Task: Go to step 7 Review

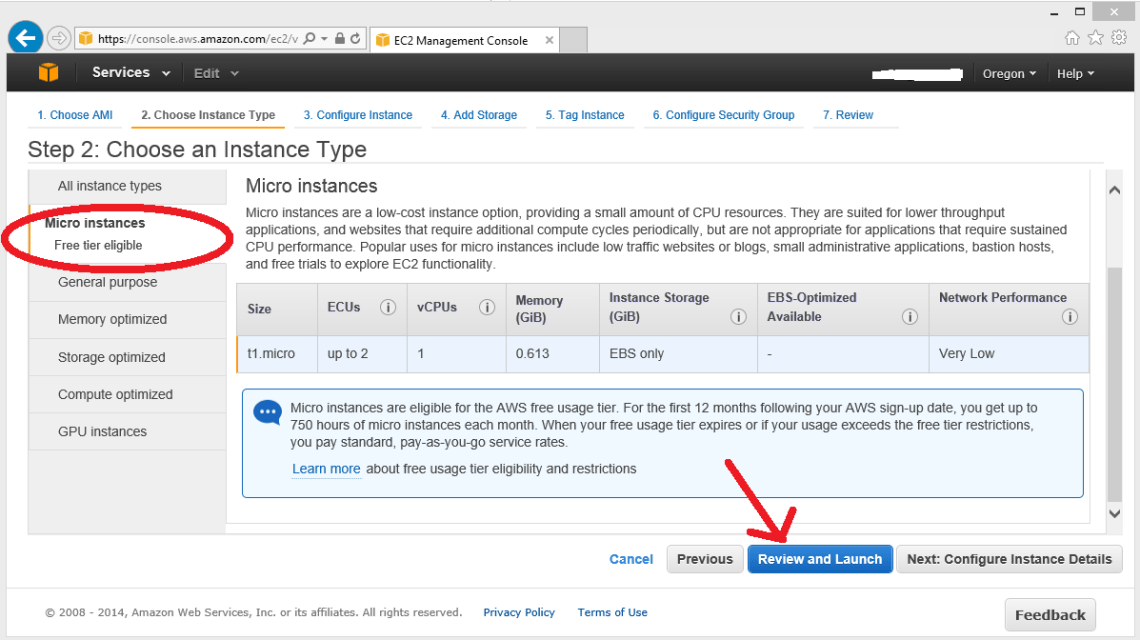Action: (x=848, y=115)
